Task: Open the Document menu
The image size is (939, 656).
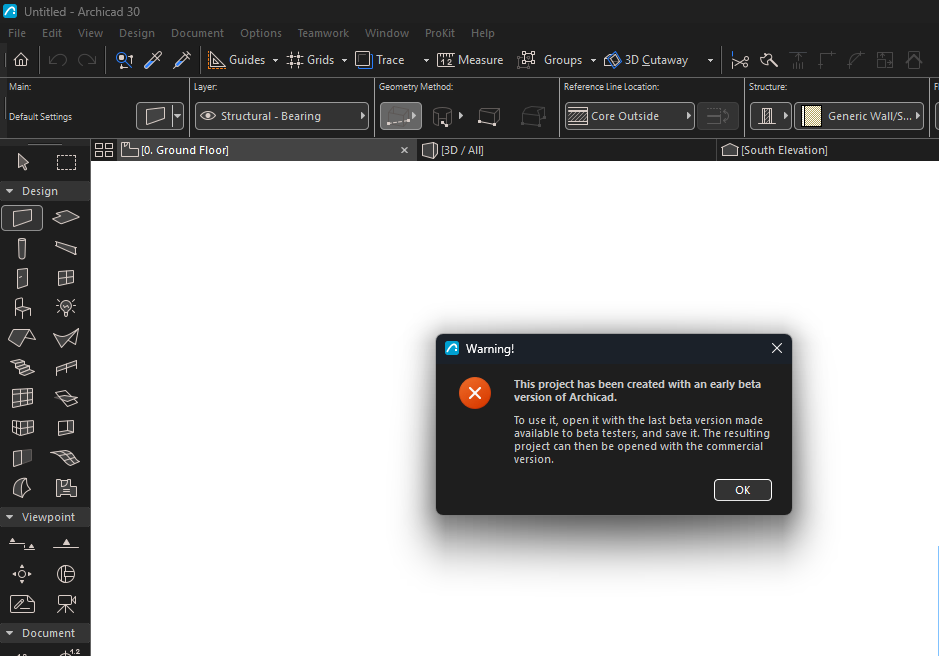Action: point(197,33)
